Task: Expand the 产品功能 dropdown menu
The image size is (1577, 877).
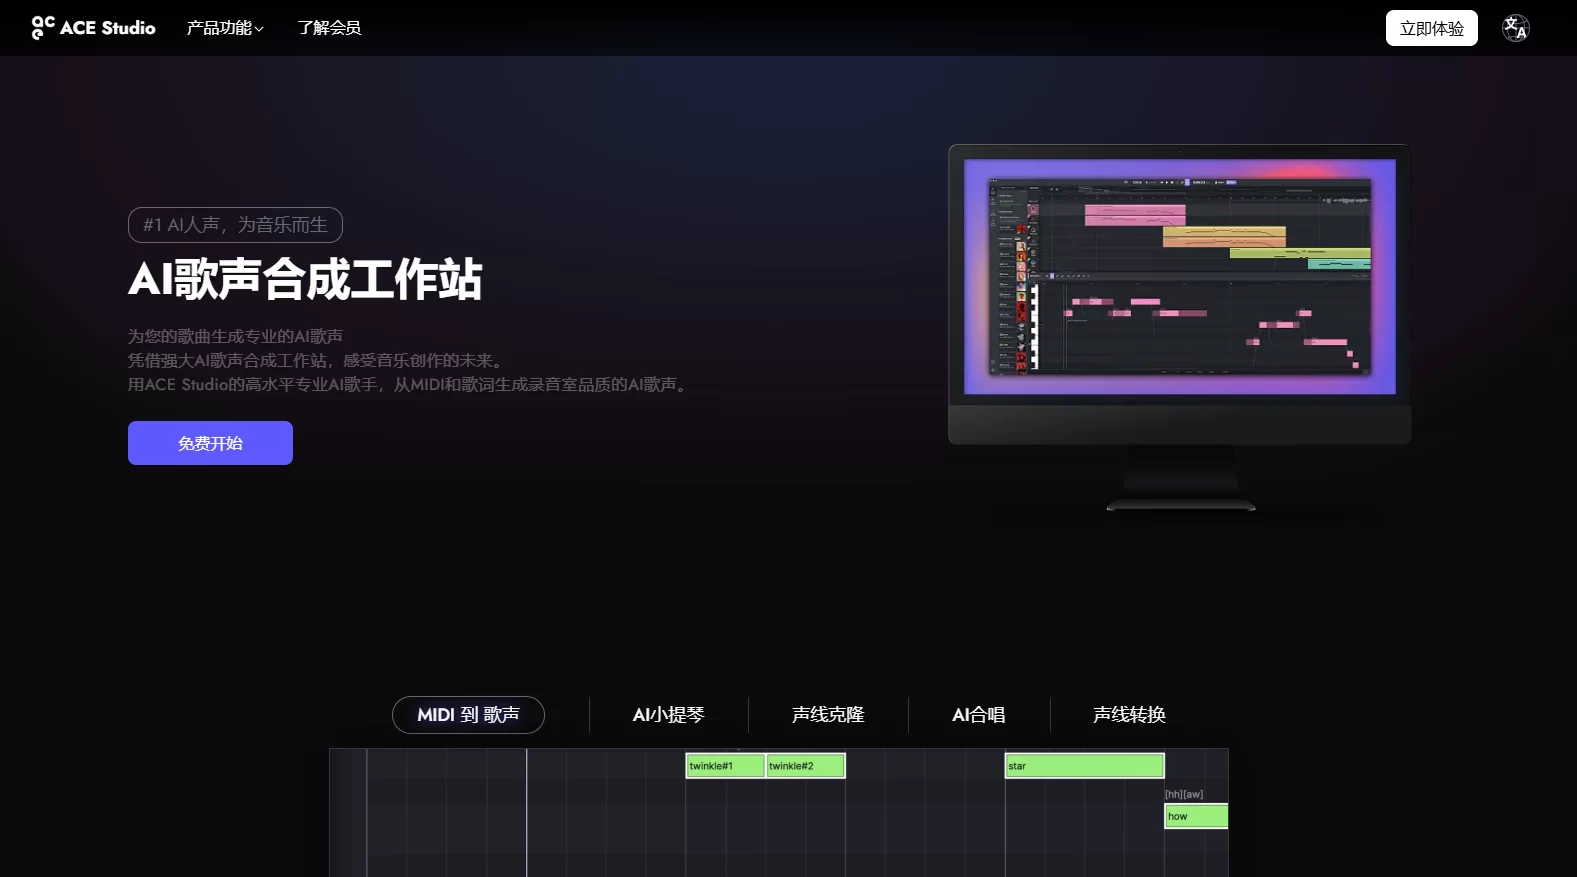Action: 225,28
